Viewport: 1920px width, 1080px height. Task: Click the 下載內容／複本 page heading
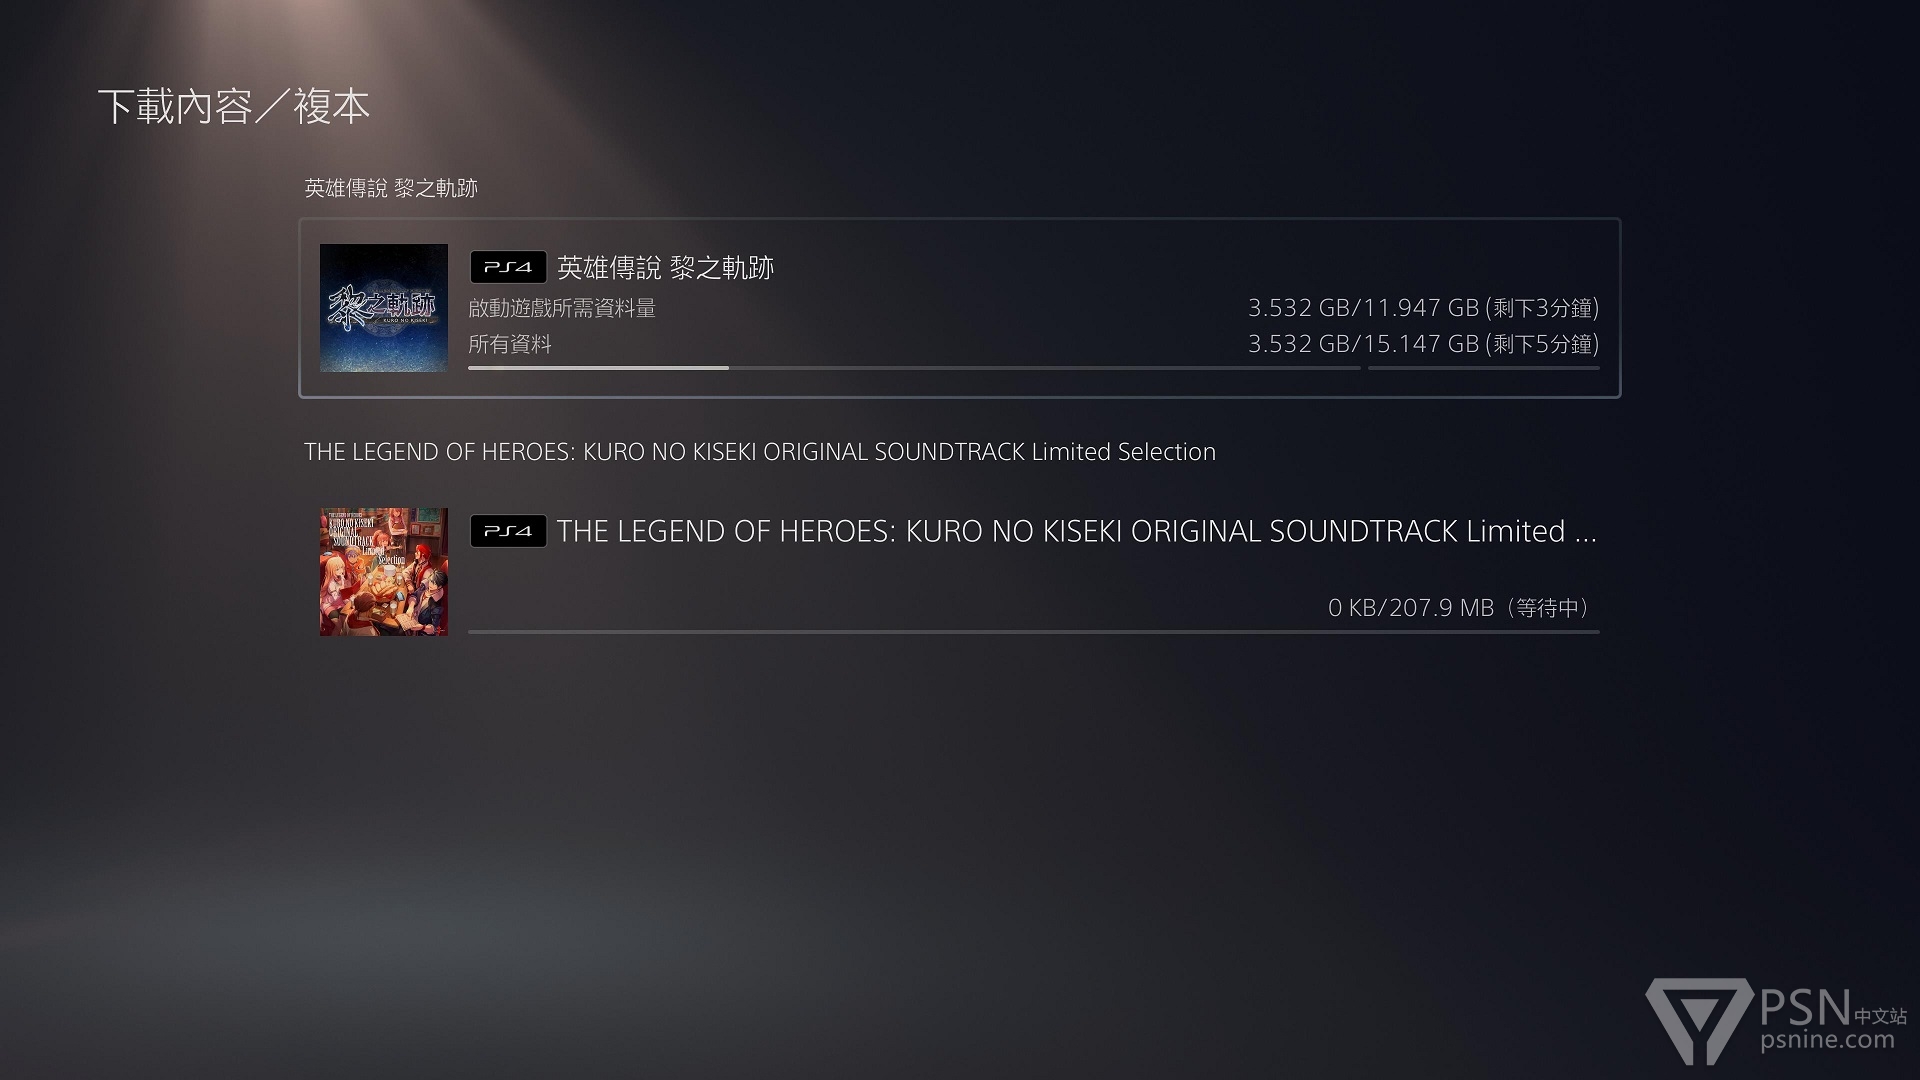[234, 106]
